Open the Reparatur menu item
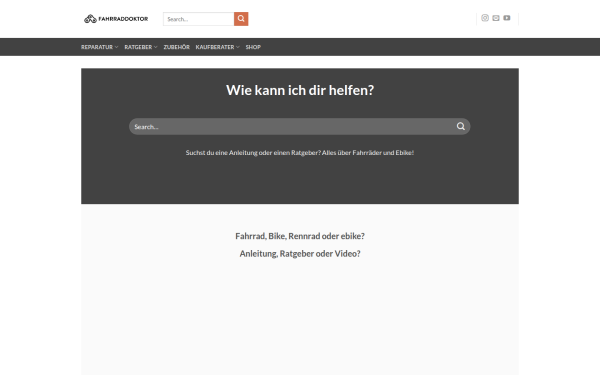Viewport: 600px width, 375px height. [x=97, y=47]
